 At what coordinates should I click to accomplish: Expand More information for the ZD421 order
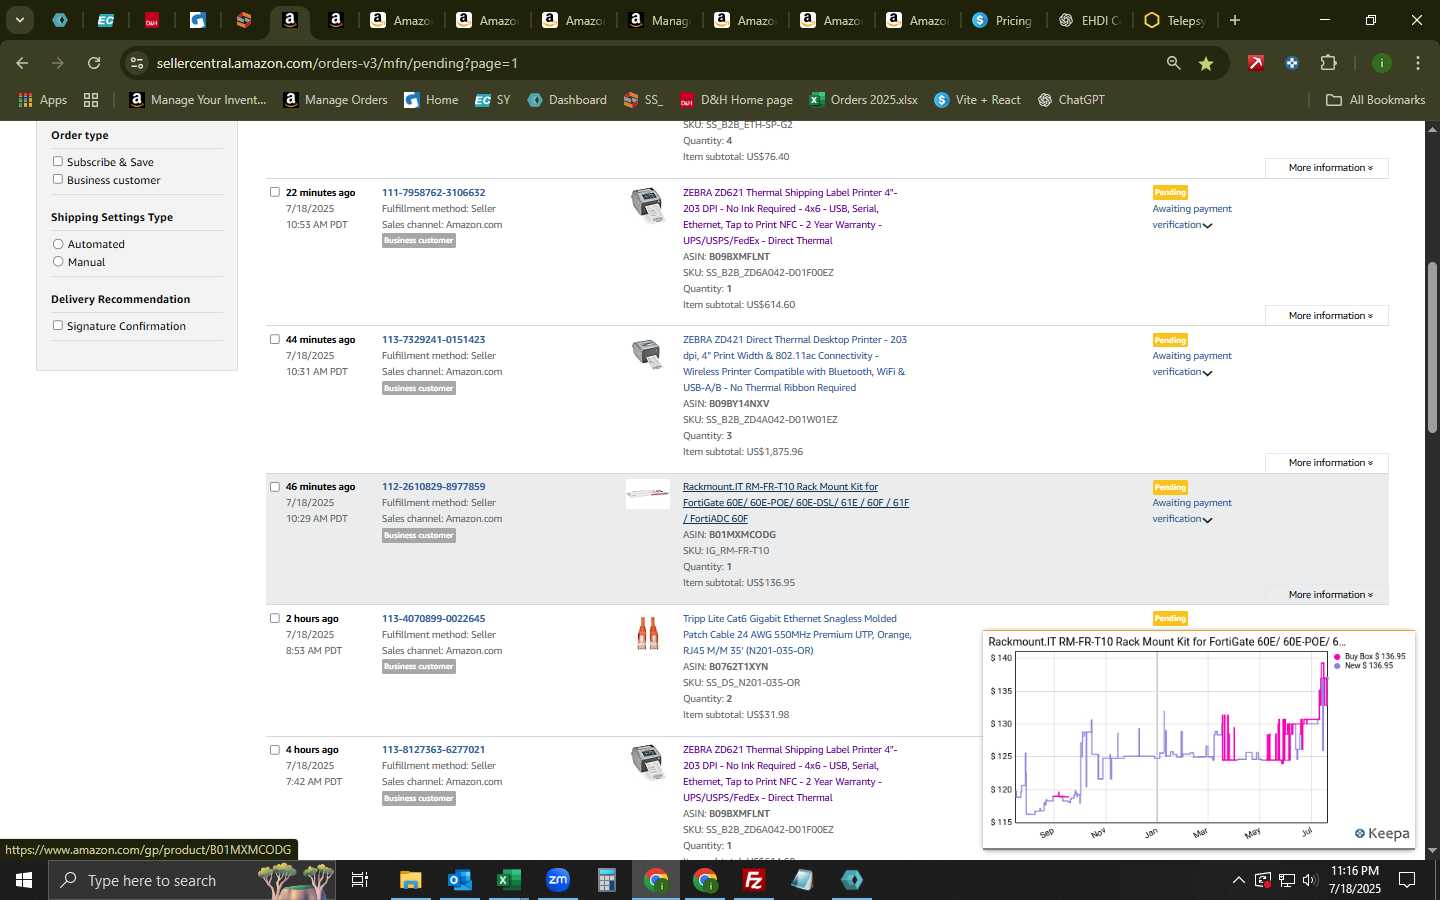point(1330,462)
